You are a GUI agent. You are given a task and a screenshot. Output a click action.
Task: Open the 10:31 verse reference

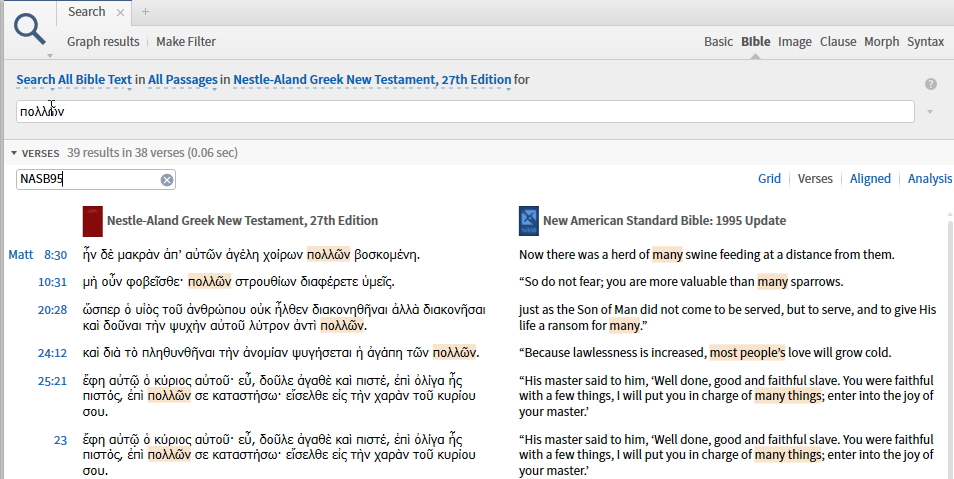52,282
